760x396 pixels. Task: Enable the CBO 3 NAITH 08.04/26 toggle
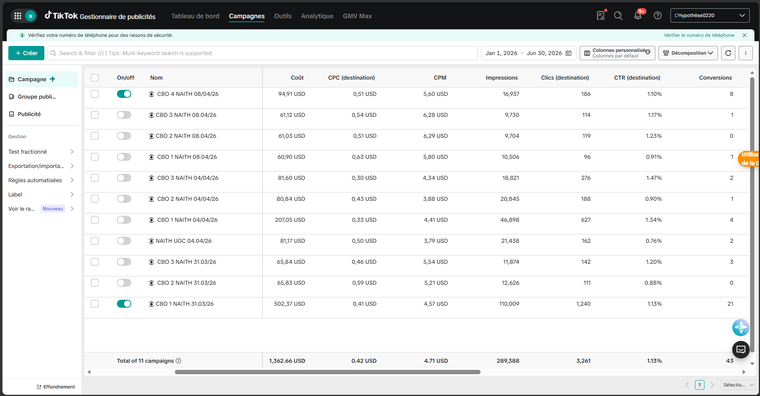coord(124,115)
